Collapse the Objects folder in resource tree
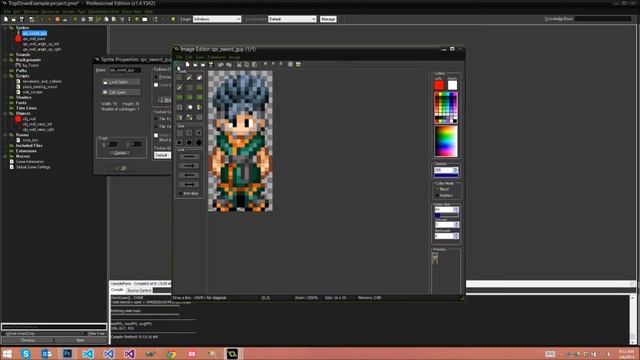640x360 pixels. tap(5, 113)
